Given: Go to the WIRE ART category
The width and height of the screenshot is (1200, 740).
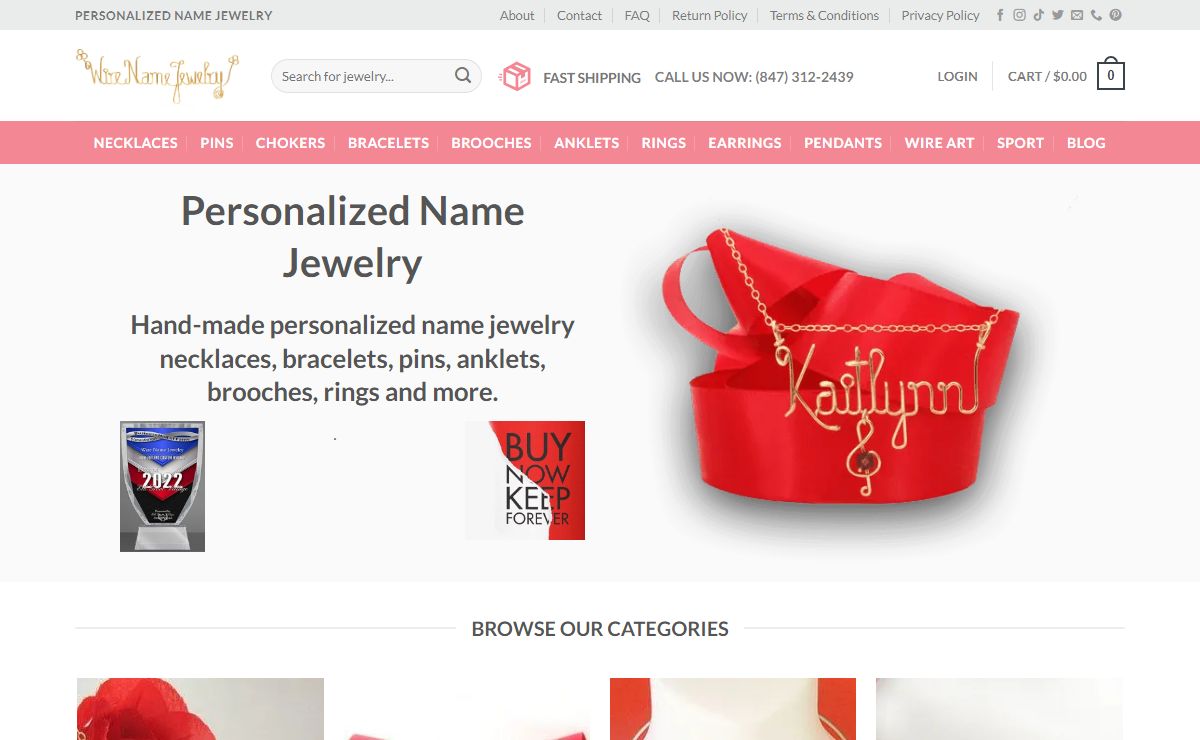Looking at the screenshot, I should pos(939,143).
